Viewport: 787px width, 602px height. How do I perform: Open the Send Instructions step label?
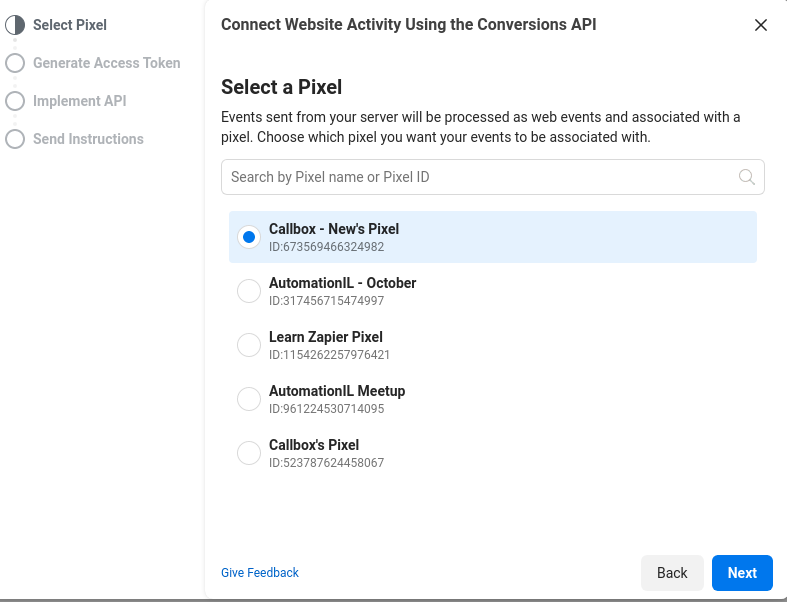click(x=88, y=139)
